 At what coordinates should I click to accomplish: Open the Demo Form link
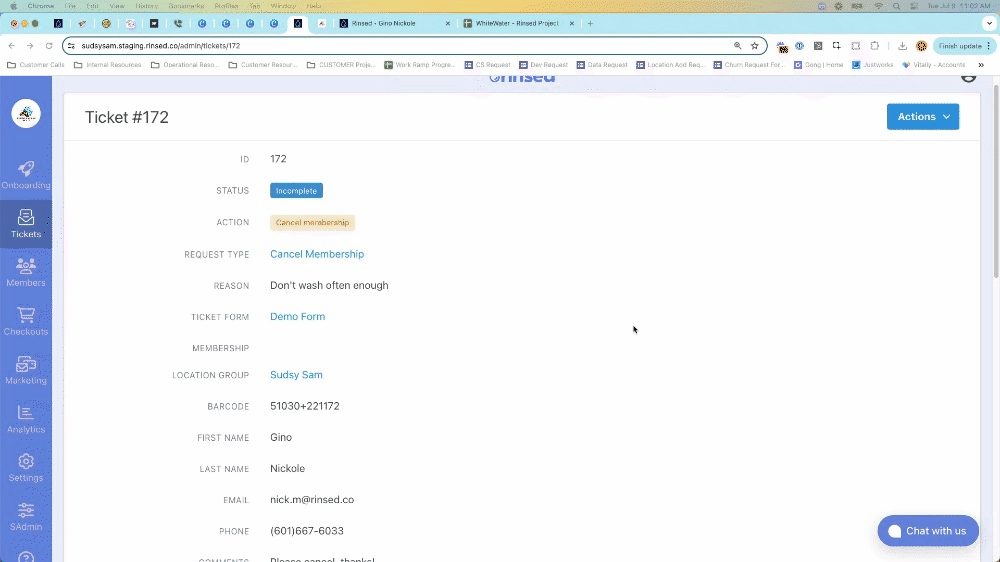click(297, 316)
